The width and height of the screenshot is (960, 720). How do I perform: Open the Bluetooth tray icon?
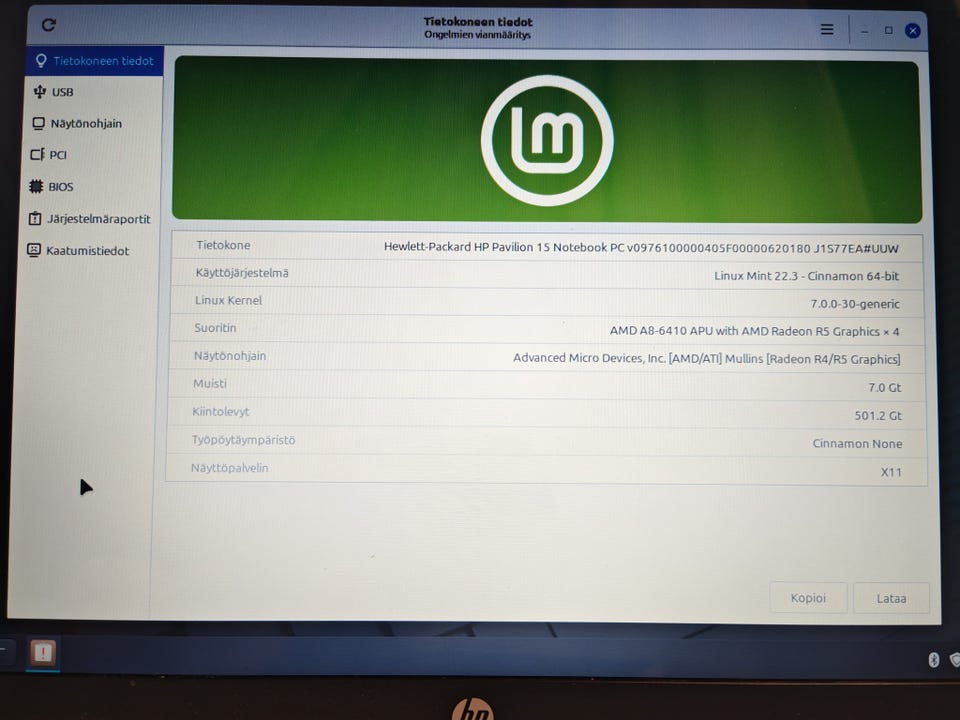(934, 659)
